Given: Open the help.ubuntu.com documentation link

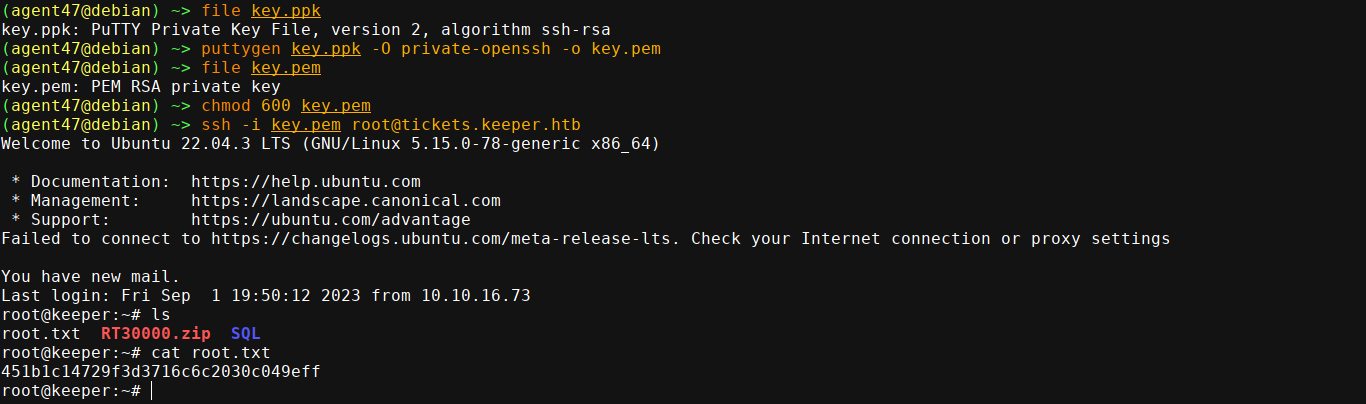Looking at the screenshot, I should pyautogui.click(x=306, y=182).
